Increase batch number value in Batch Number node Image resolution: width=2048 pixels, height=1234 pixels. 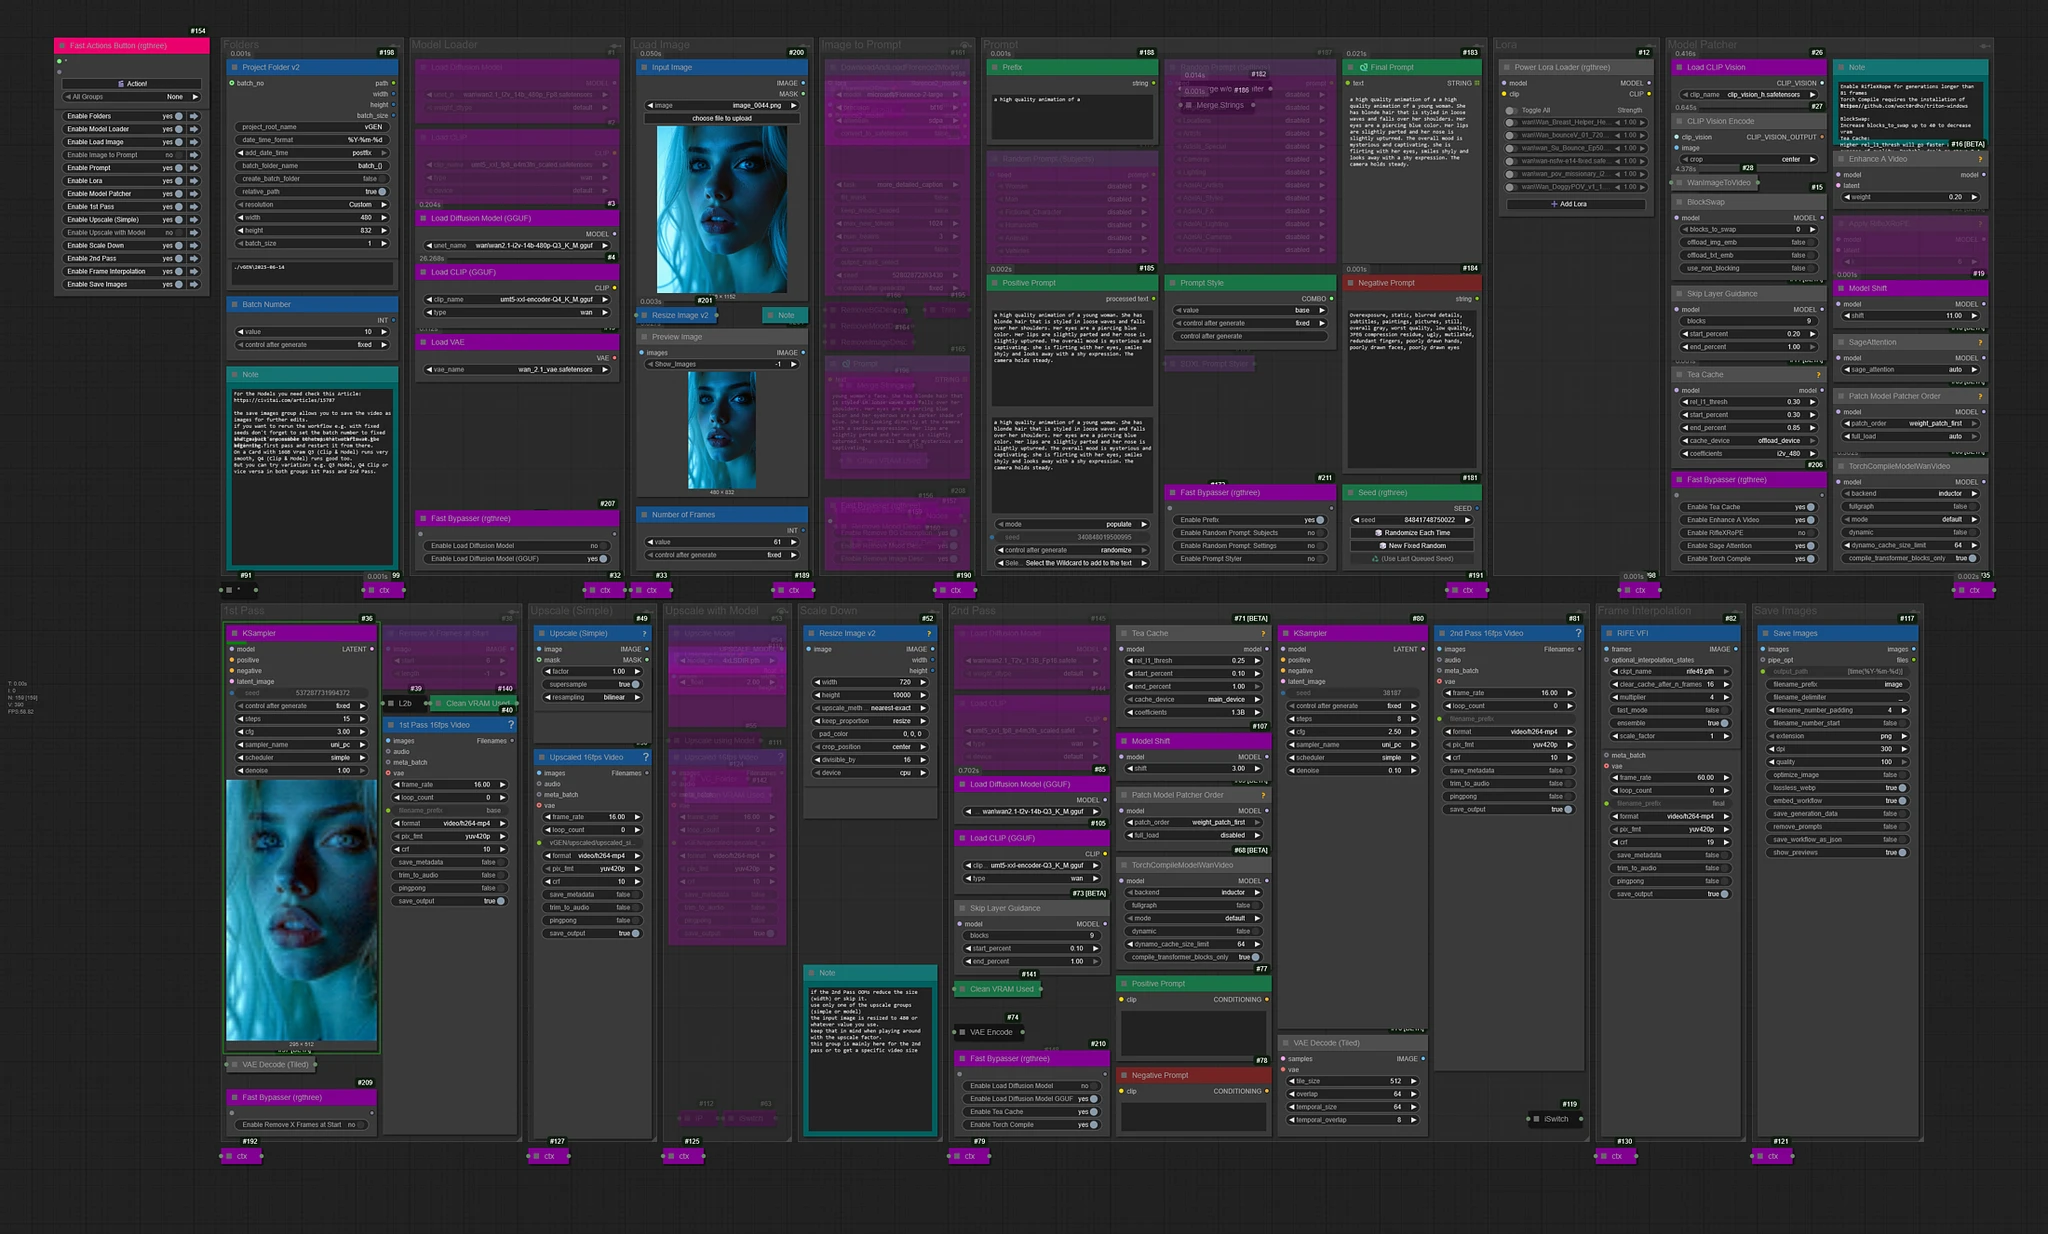click(385, 332)
